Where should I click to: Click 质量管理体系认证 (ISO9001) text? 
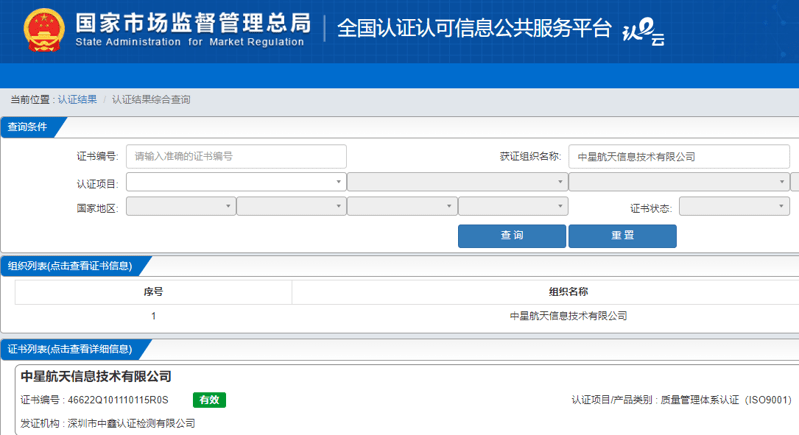(726, 400)
